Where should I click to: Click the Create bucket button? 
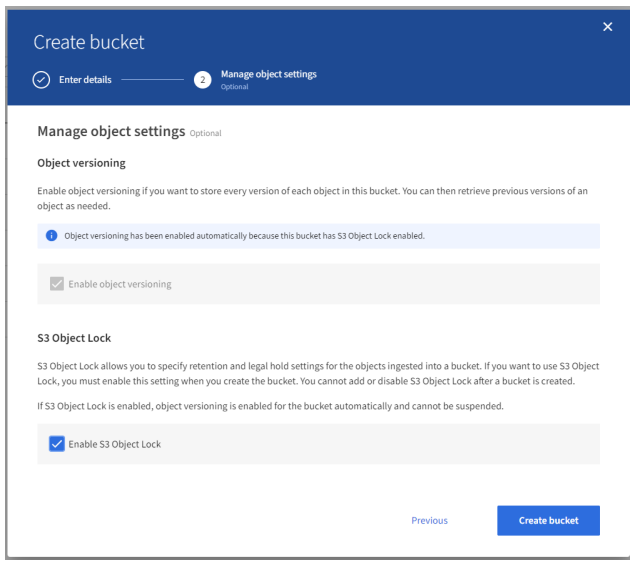click(x=547, y=520)
